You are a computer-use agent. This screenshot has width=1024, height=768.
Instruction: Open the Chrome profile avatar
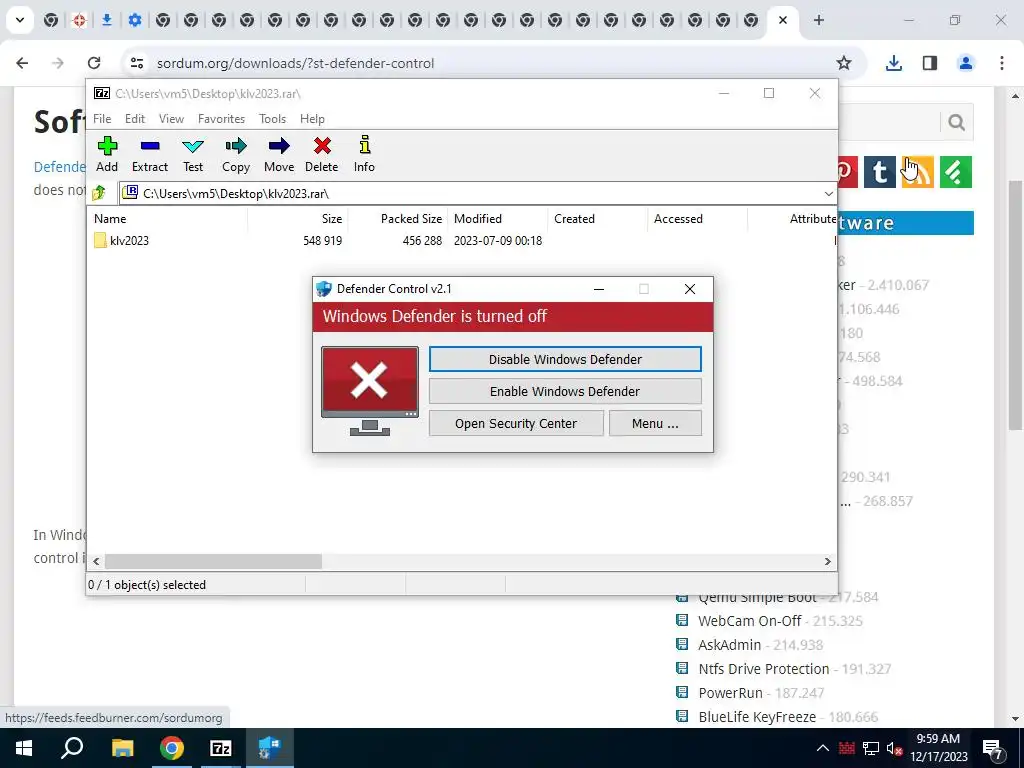click(966, 63)
